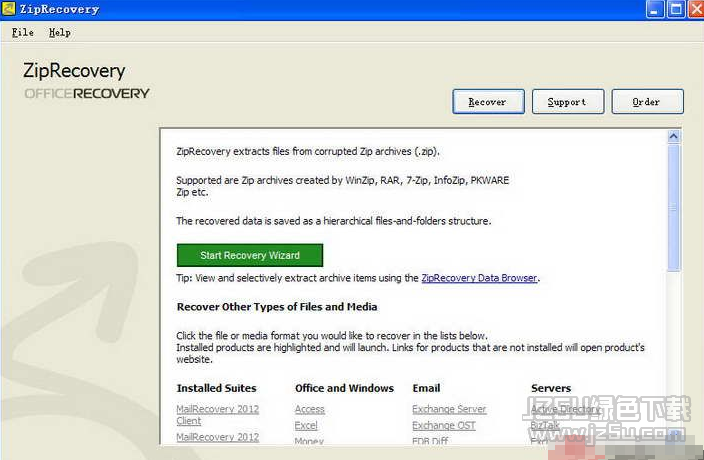704x460 pixels.
Task: Click the scrollbar up arrow
Action: point(673,136)
